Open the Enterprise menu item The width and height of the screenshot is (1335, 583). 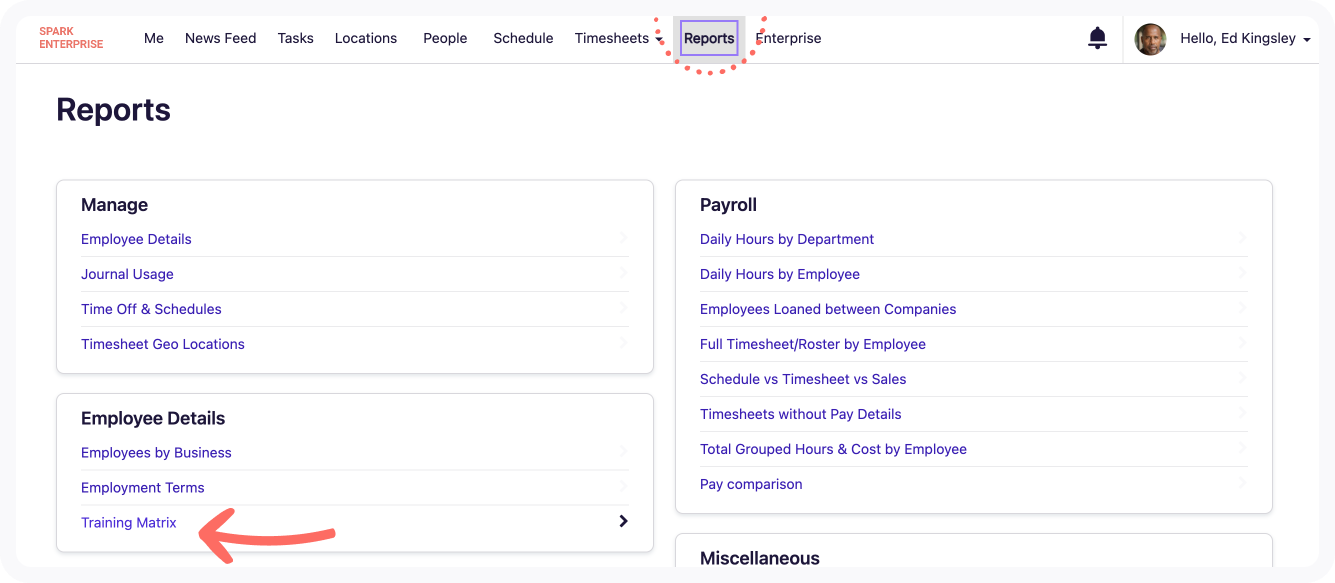(x=788, y=38)
